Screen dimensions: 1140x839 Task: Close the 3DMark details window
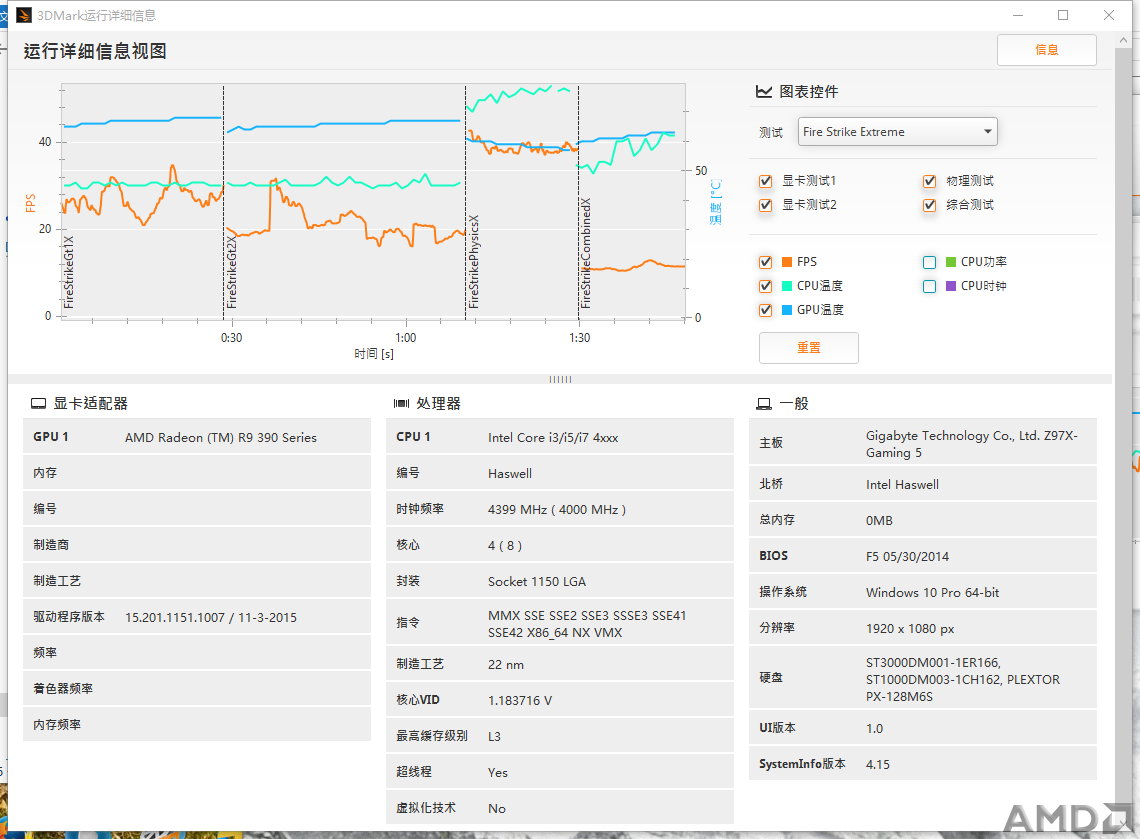point(1109,15)
